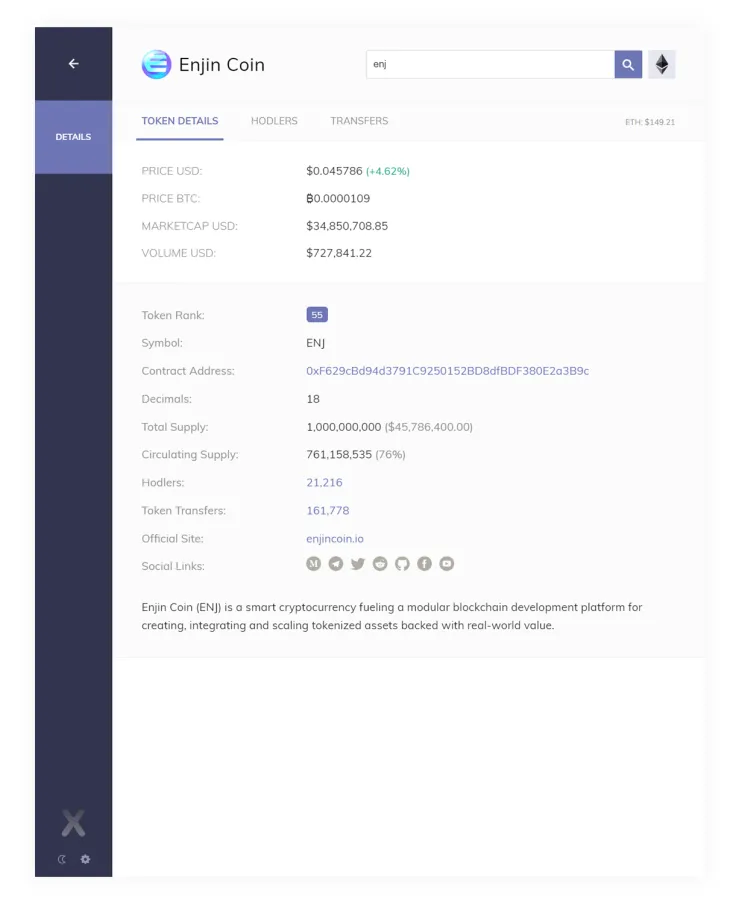Select the BTC price 0.0000109
Screen dimensions: 736x904
pos(338,198)
